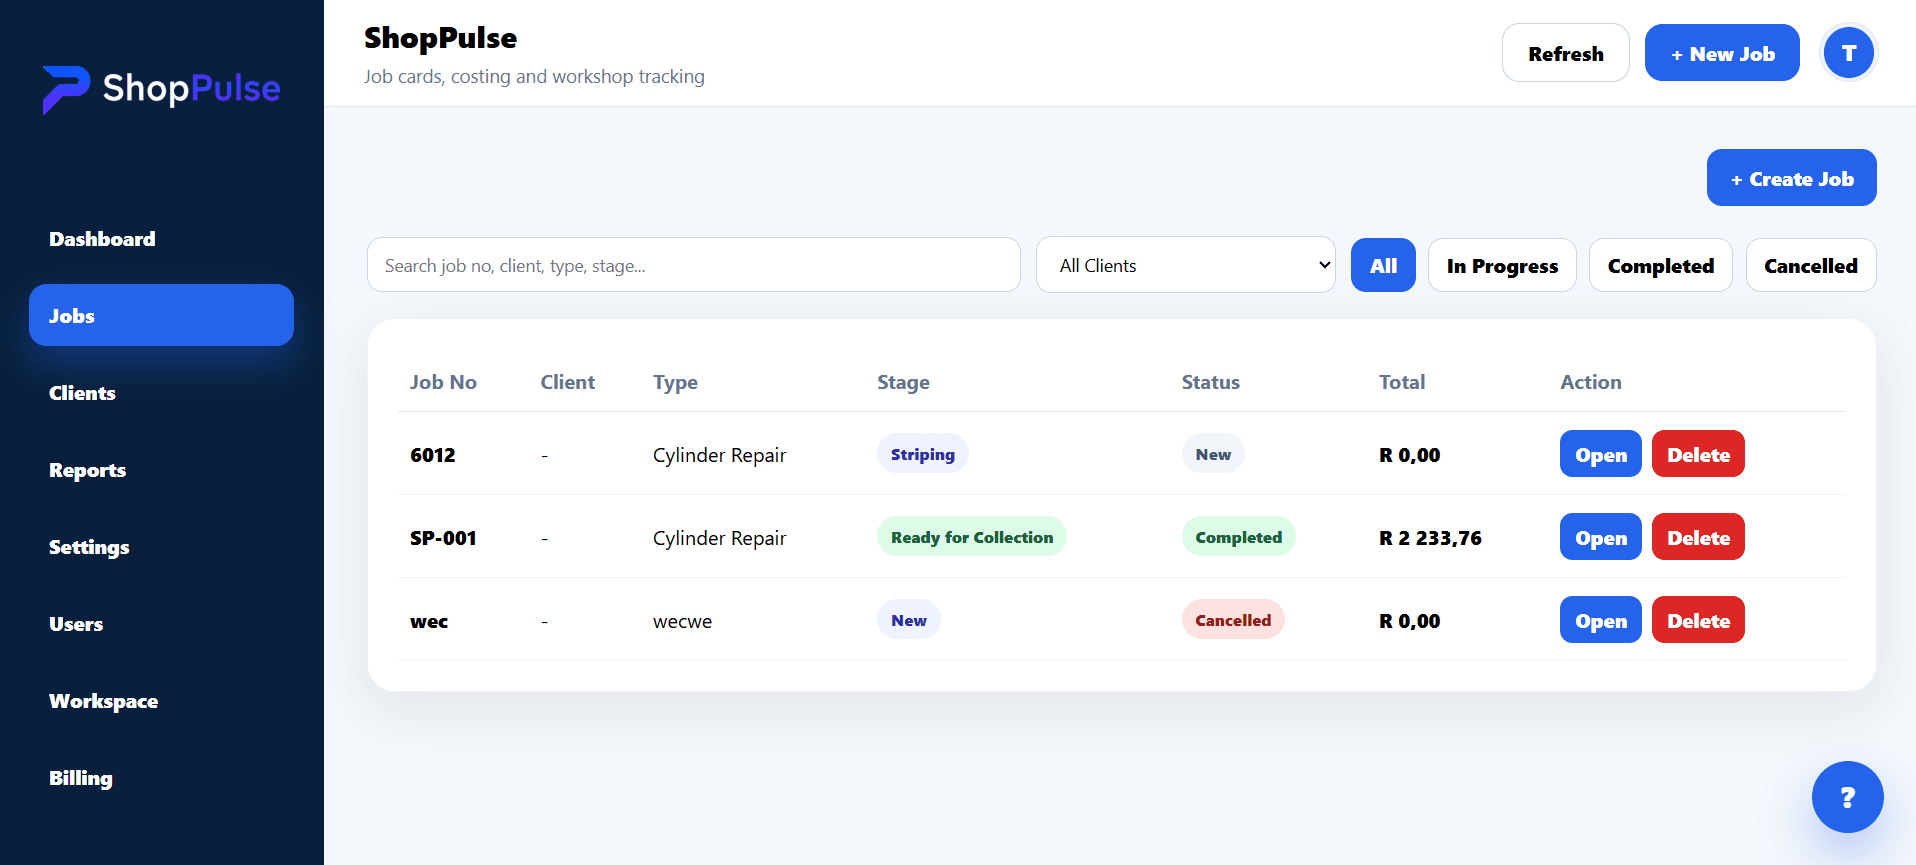Click the ShopPulse page title
The width and height of the screenshot is (1916, 865).
pos(440,38)
